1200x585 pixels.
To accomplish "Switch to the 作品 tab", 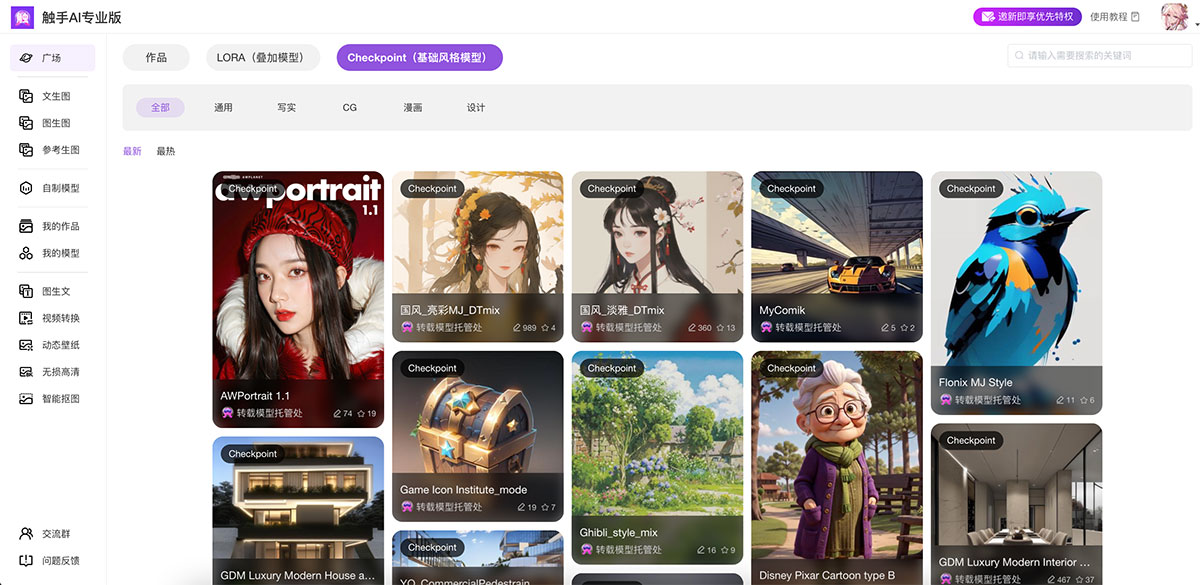I will (156, 58).
